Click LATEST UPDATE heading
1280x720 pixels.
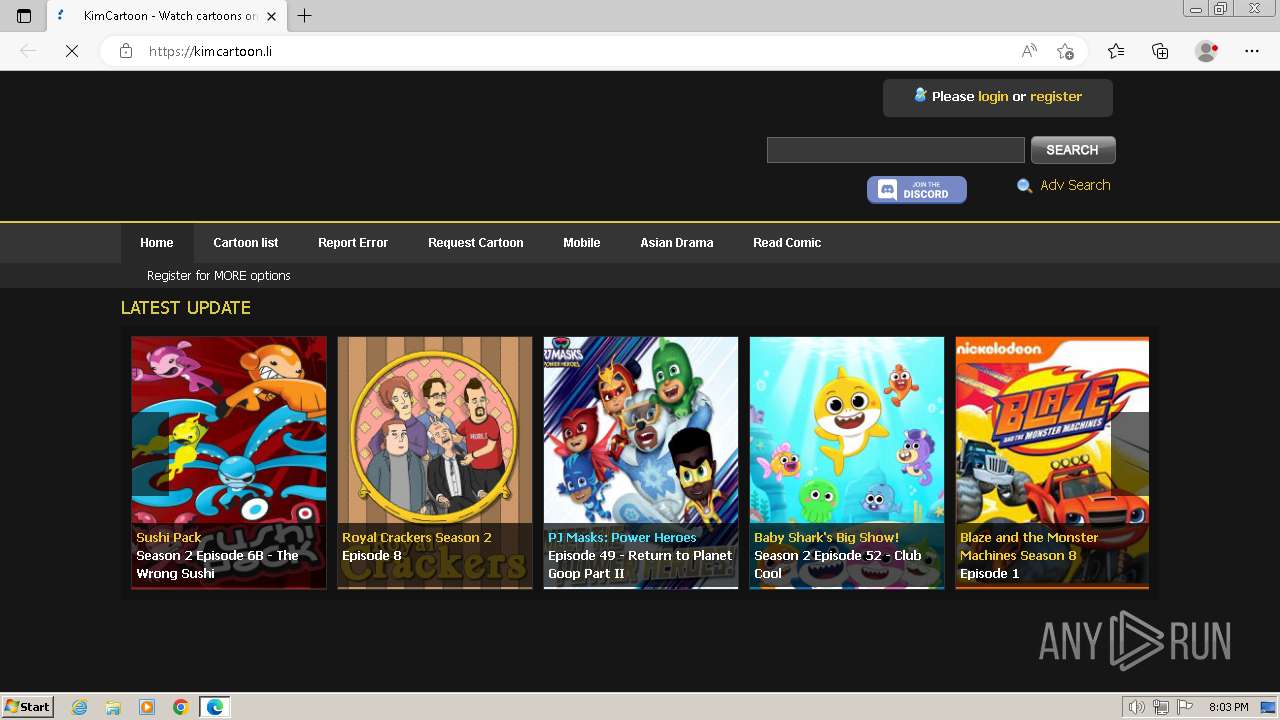[186, 308]
